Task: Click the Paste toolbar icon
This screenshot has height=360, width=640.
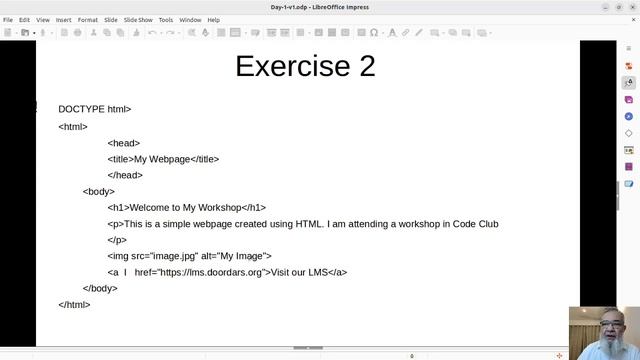Action: pyautogui.click(x=120, y=33)
